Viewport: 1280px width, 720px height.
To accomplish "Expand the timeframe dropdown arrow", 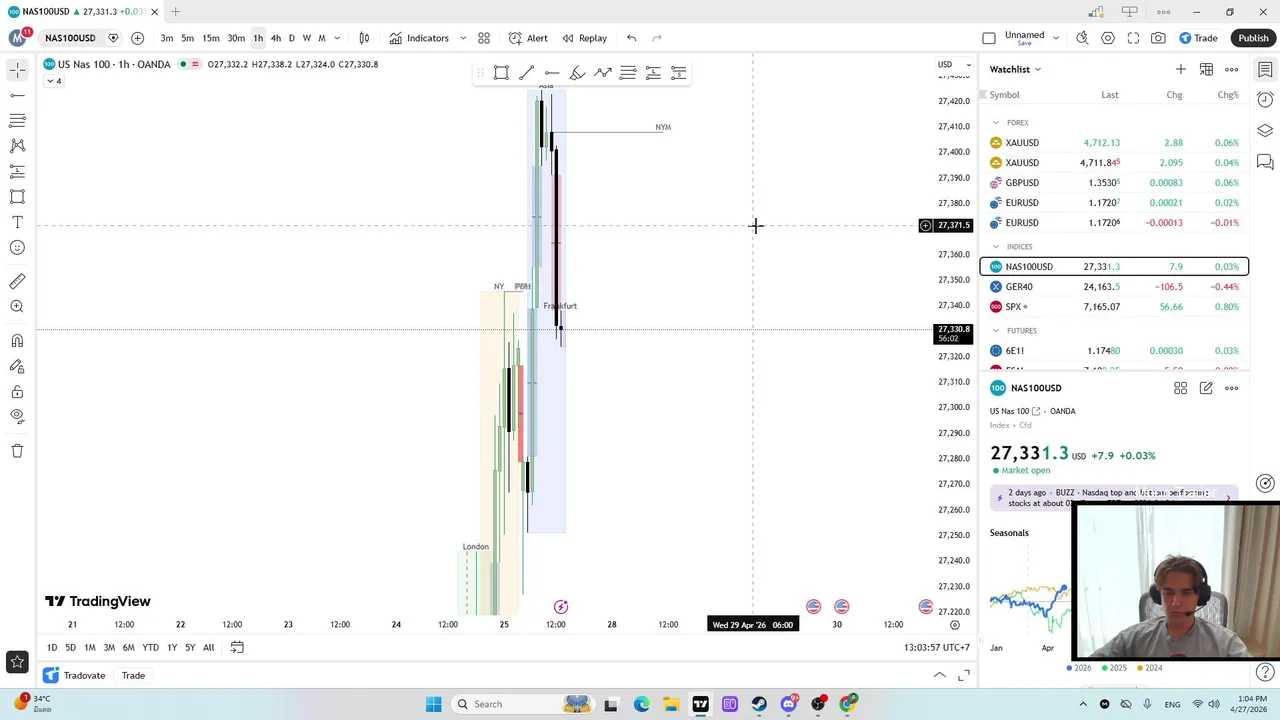I will [x=337, y=38].
